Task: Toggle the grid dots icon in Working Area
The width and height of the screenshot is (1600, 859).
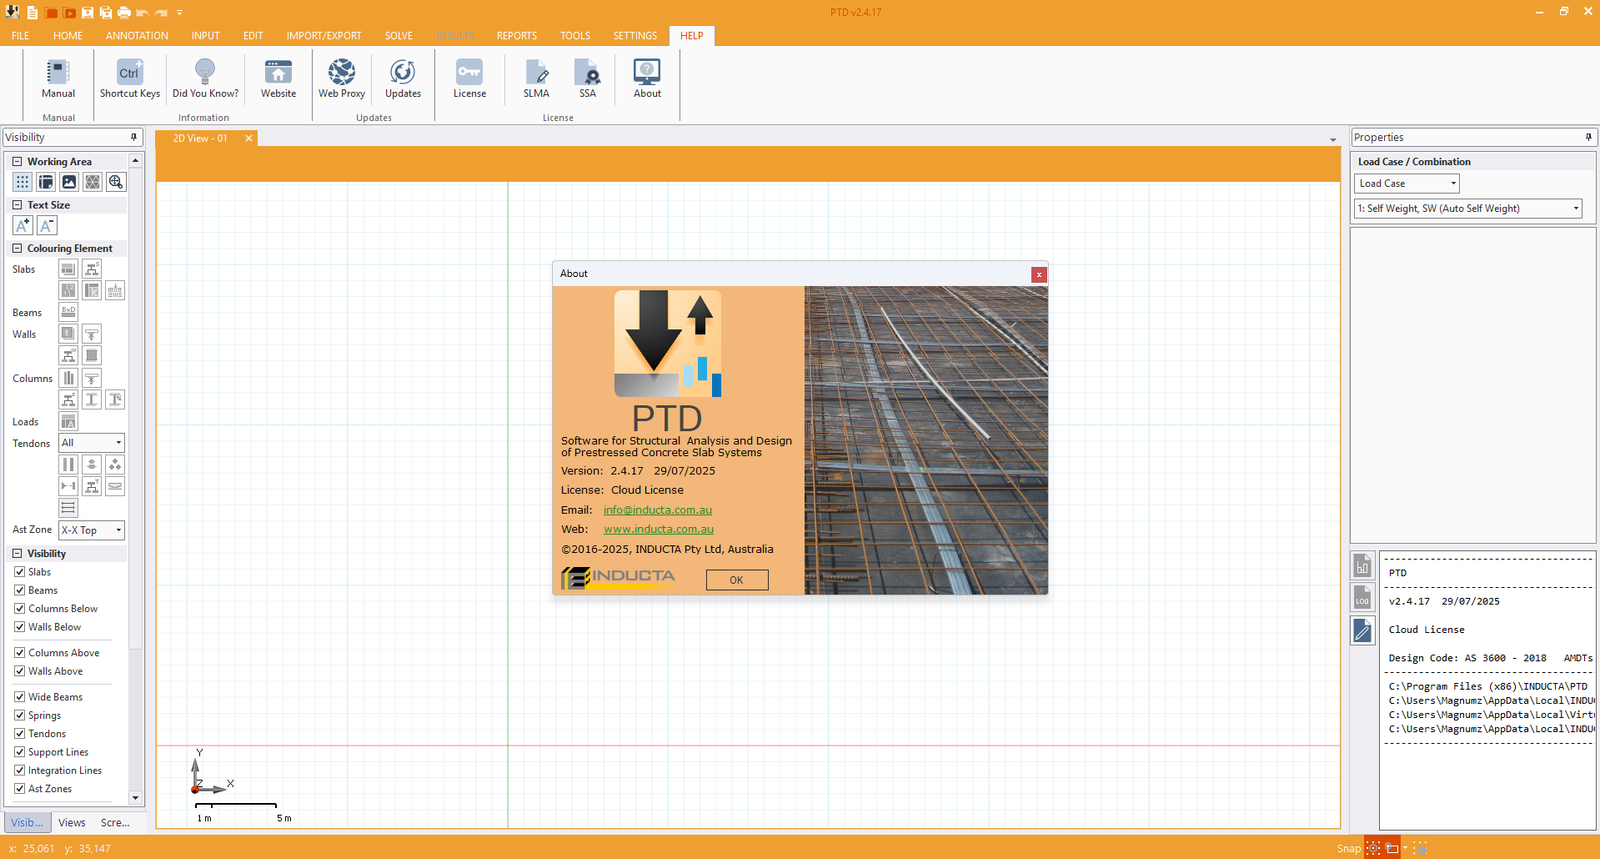Action: 22,182
